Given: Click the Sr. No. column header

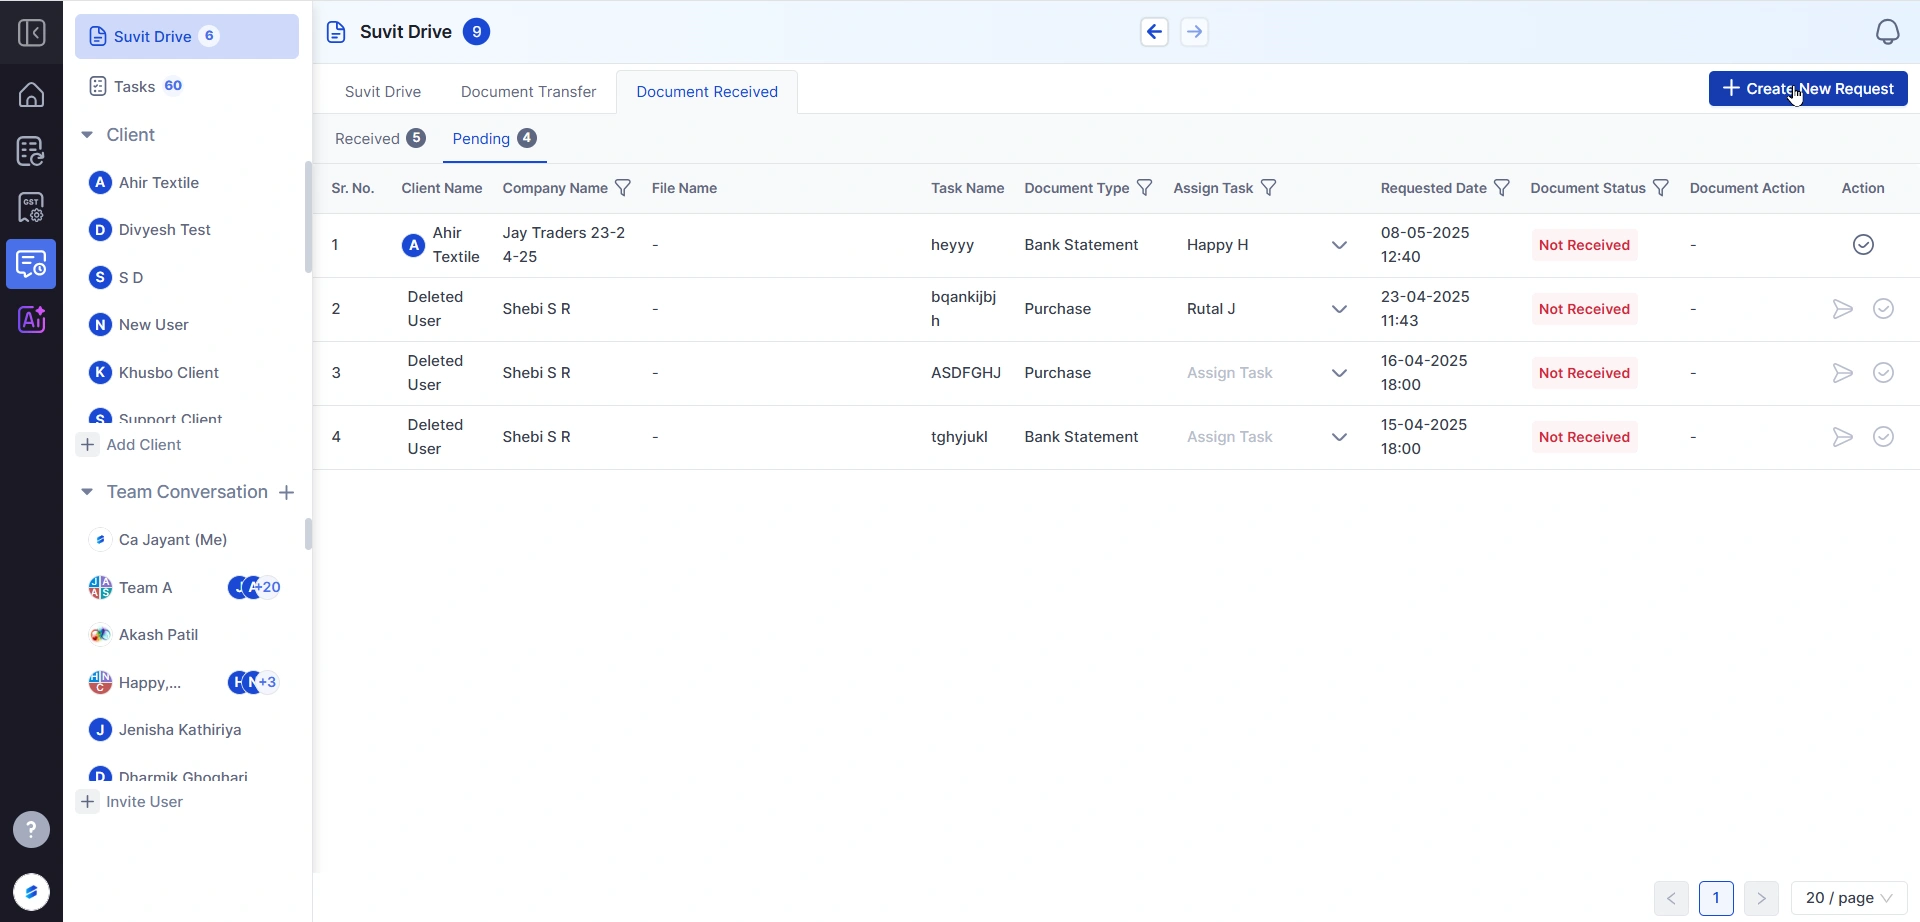Looking at the screenshot, I should click(x=353, y=188).
